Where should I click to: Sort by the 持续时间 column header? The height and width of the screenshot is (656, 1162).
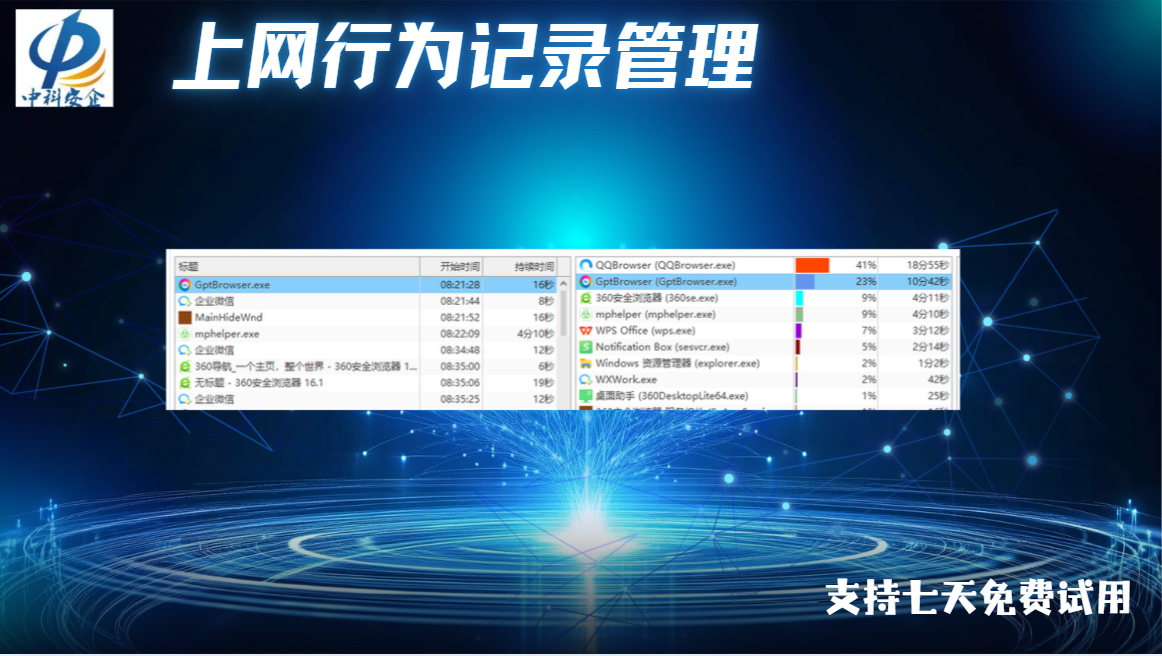[520, 266]
